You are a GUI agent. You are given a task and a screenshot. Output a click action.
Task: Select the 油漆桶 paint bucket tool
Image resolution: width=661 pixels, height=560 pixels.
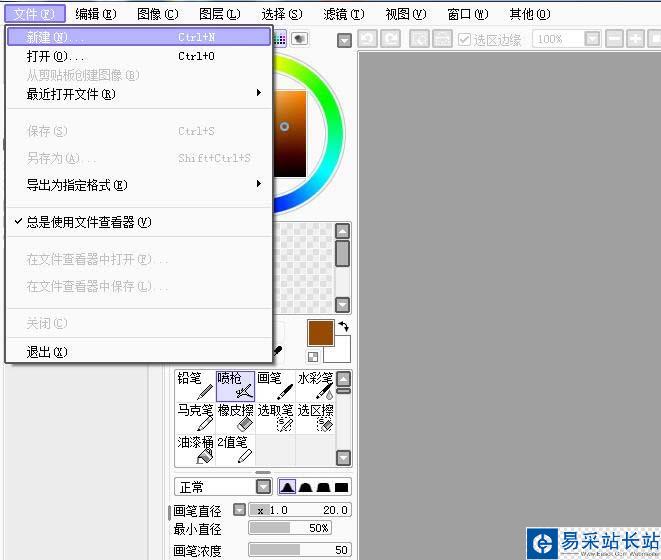[195, 450]
